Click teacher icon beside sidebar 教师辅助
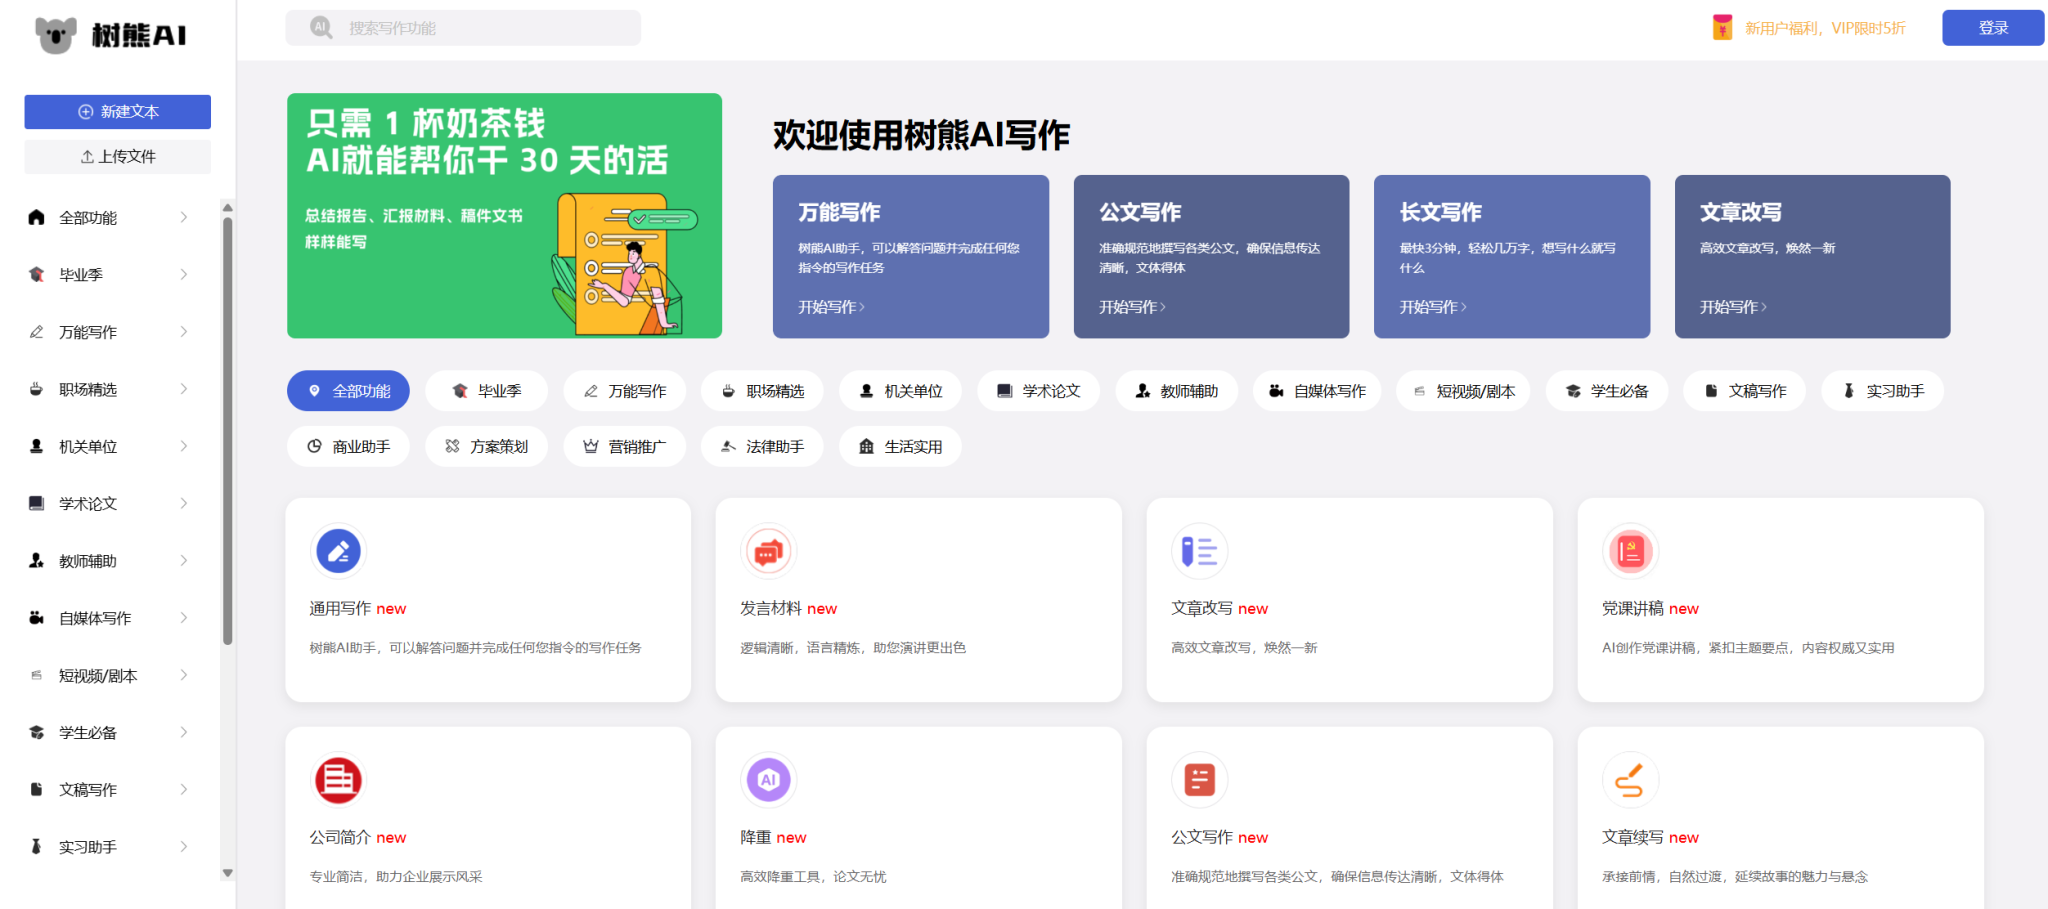2048x909 pixels. (x=37, y=560)
